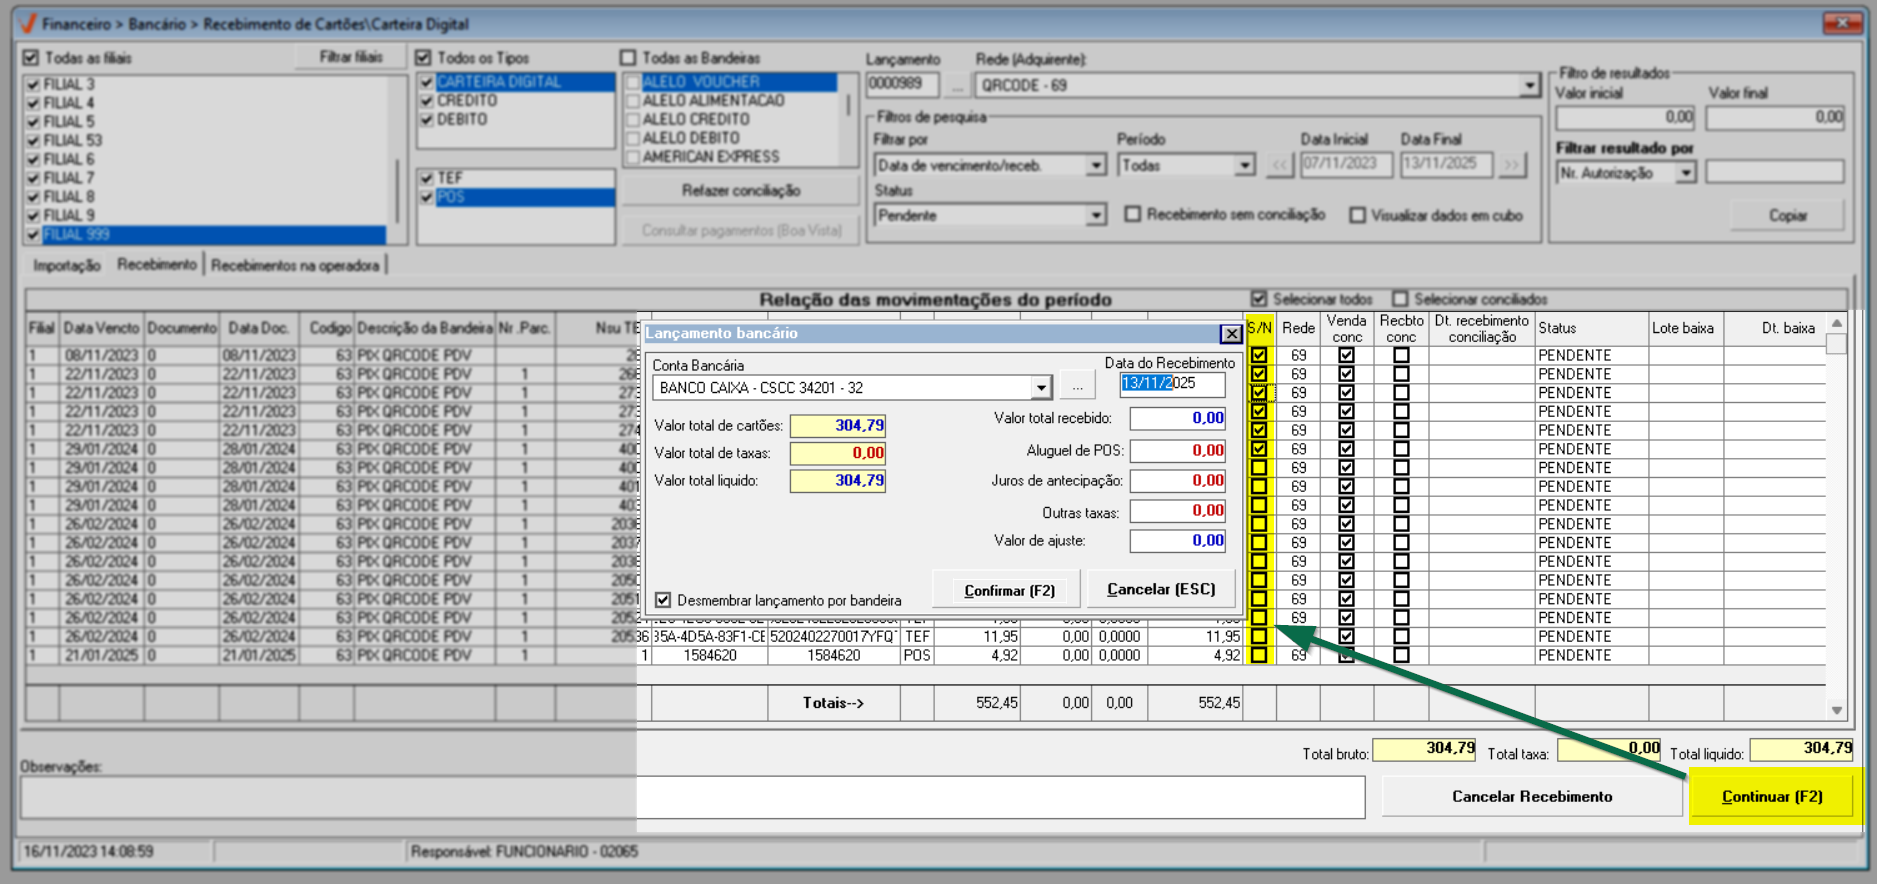The image size is (1877, 884).
Task: Open the Recebimentos na operadora tab
Action: (x=295, y=265)
